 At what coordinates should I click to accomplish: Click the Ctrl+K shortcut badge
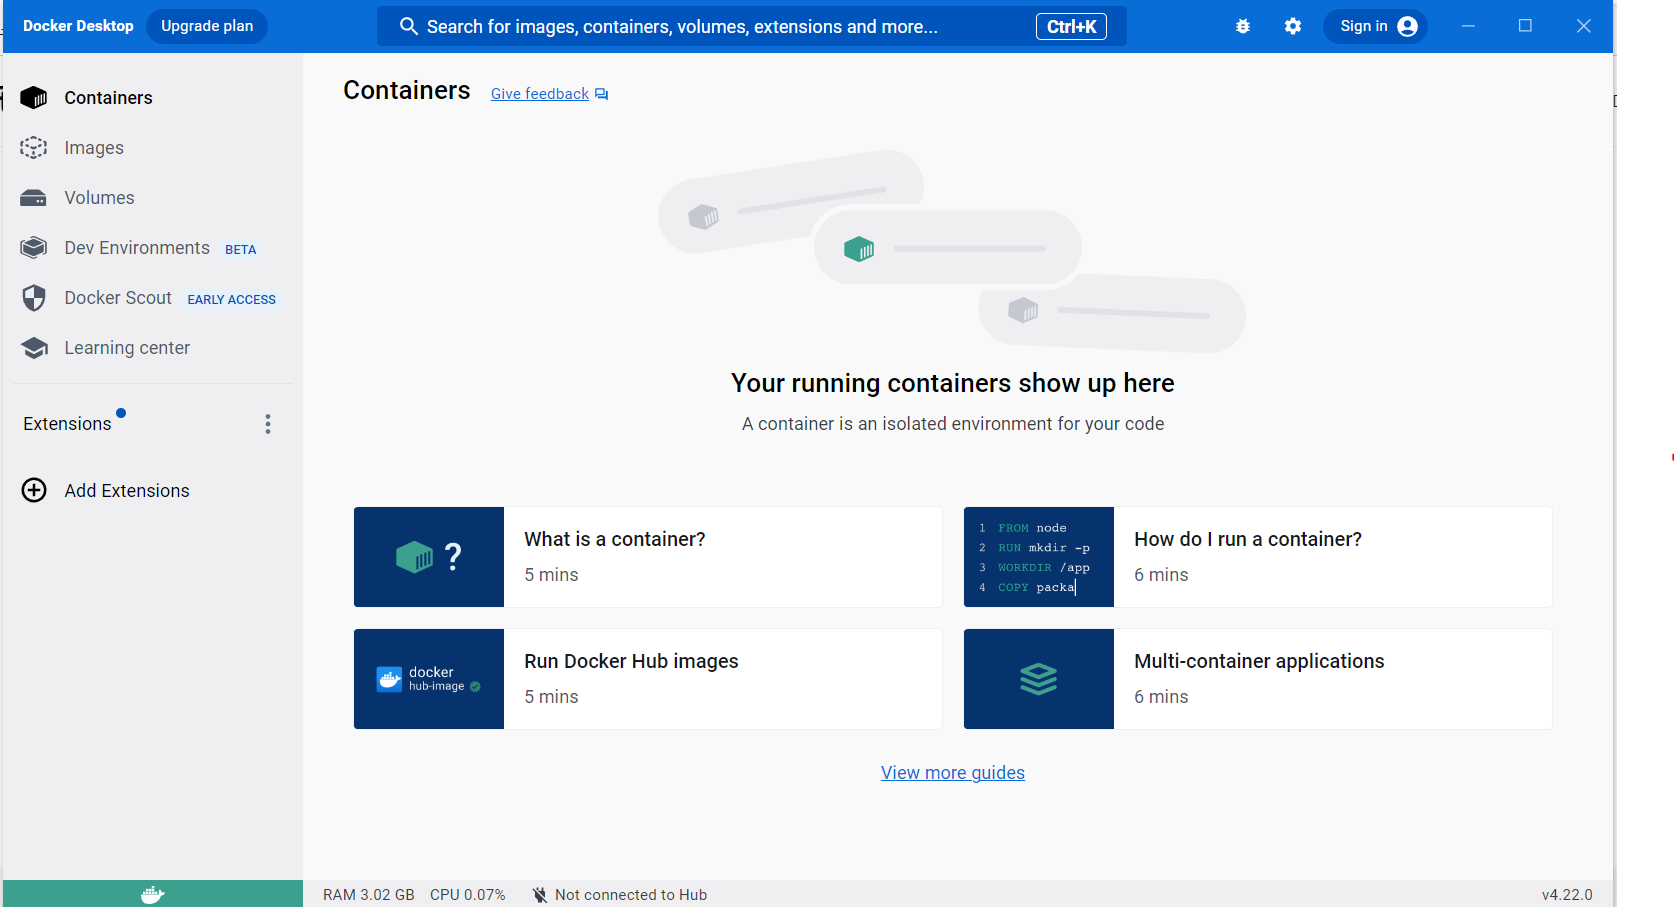pos(1071,27)
